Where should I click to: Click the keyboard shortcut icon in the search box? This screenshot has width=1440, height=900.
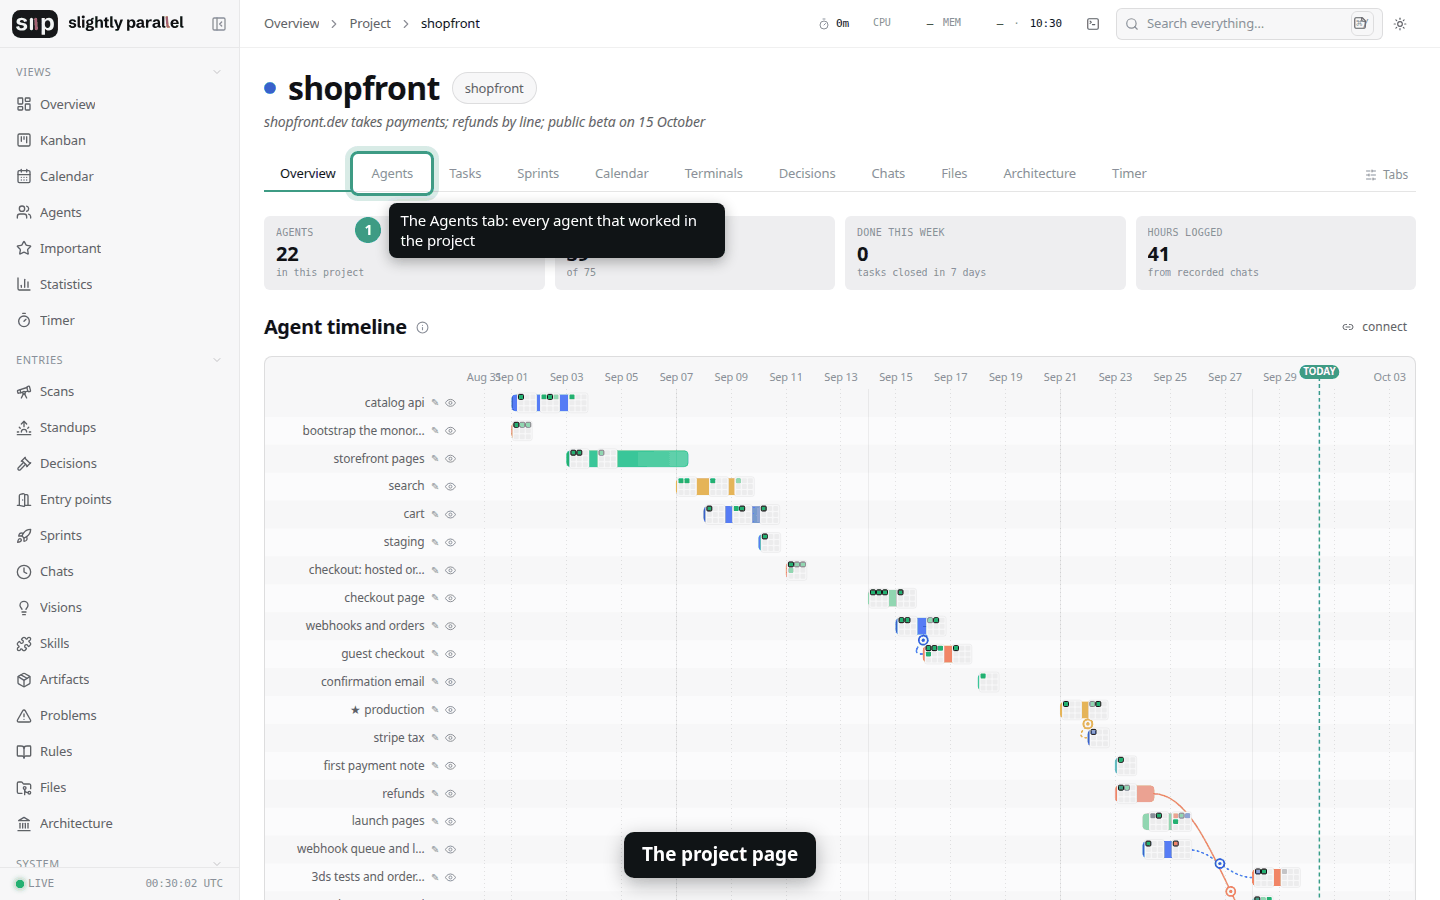pos(1361,23)
